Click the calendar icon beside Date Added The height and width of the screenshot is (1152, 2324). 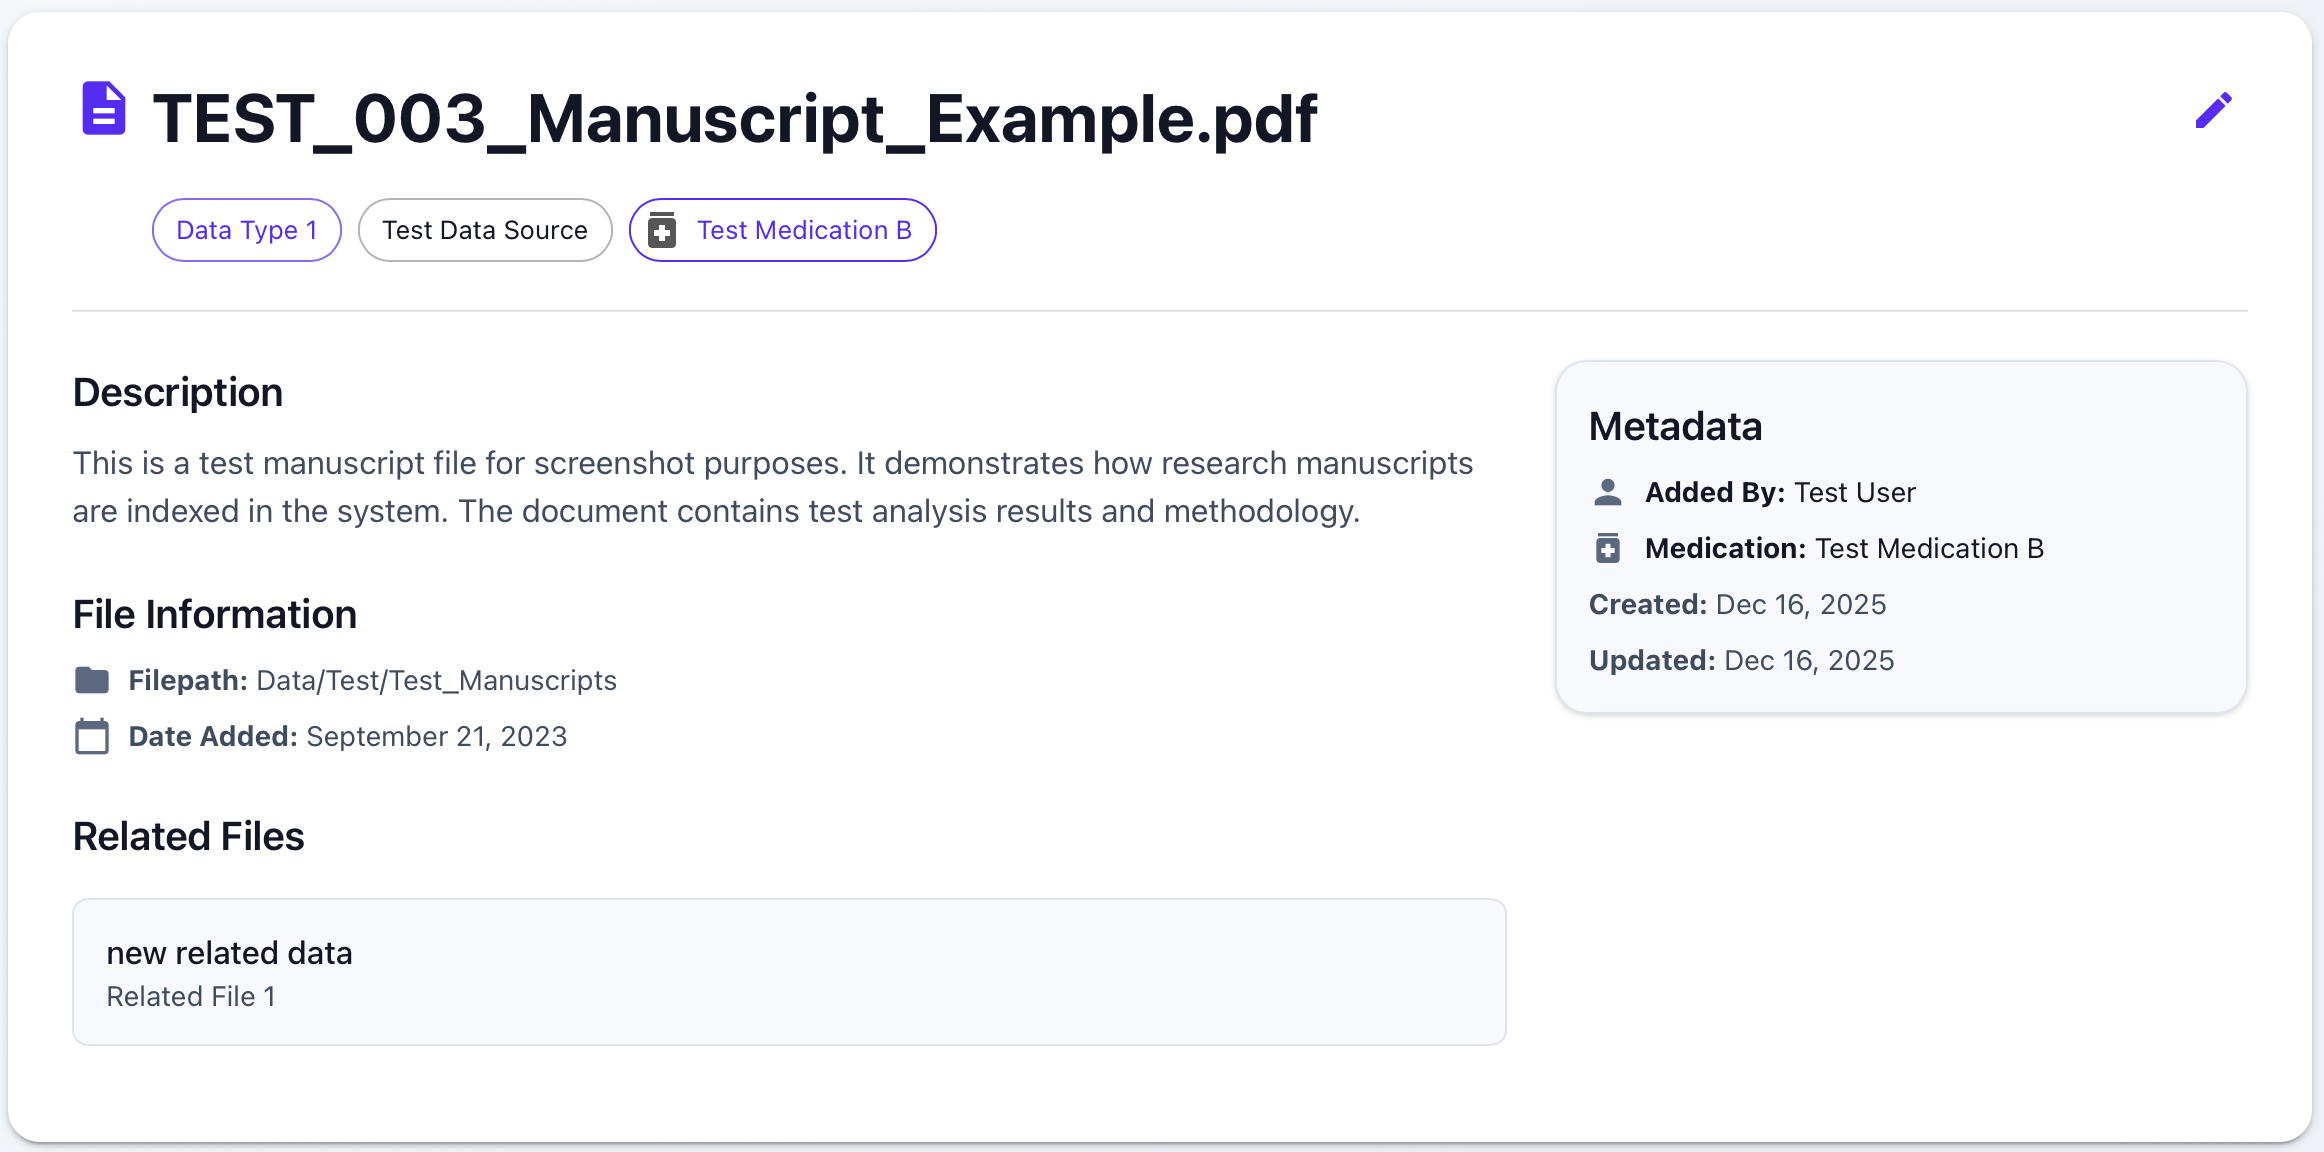(93, 736)
